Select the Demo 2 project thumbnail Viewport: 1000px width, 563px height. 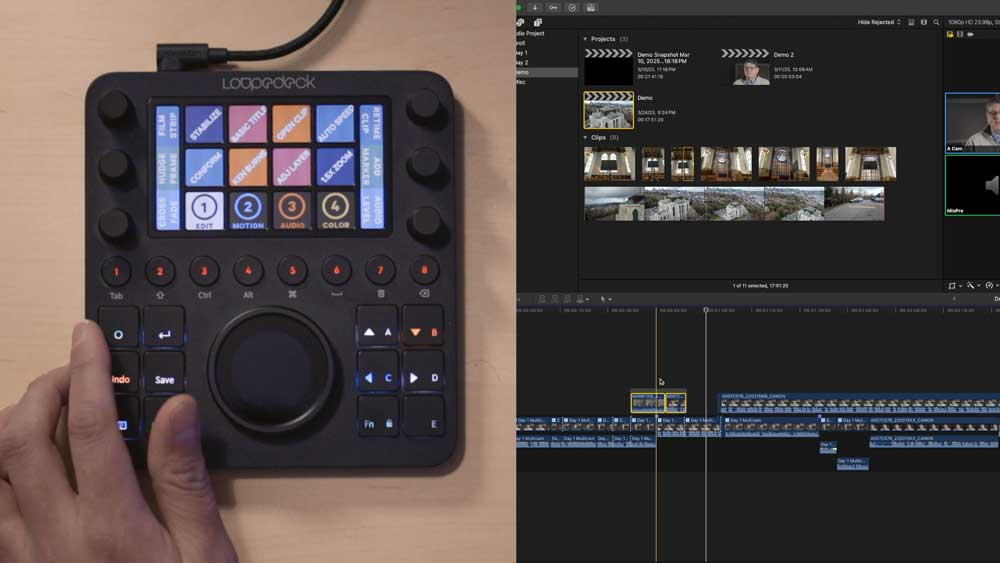pyautogui.click(x=746, y=66)
